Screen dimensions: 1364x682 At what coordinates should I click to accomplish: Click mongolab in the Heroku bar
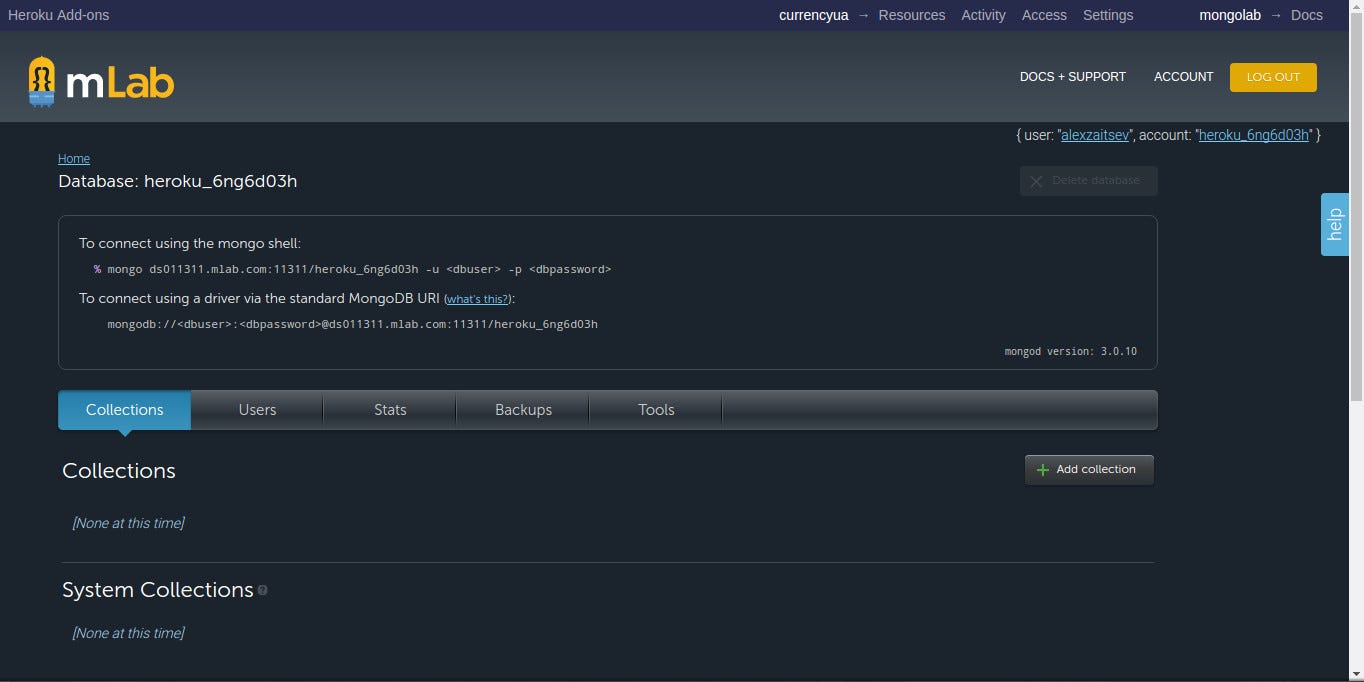click(1230, 15)
